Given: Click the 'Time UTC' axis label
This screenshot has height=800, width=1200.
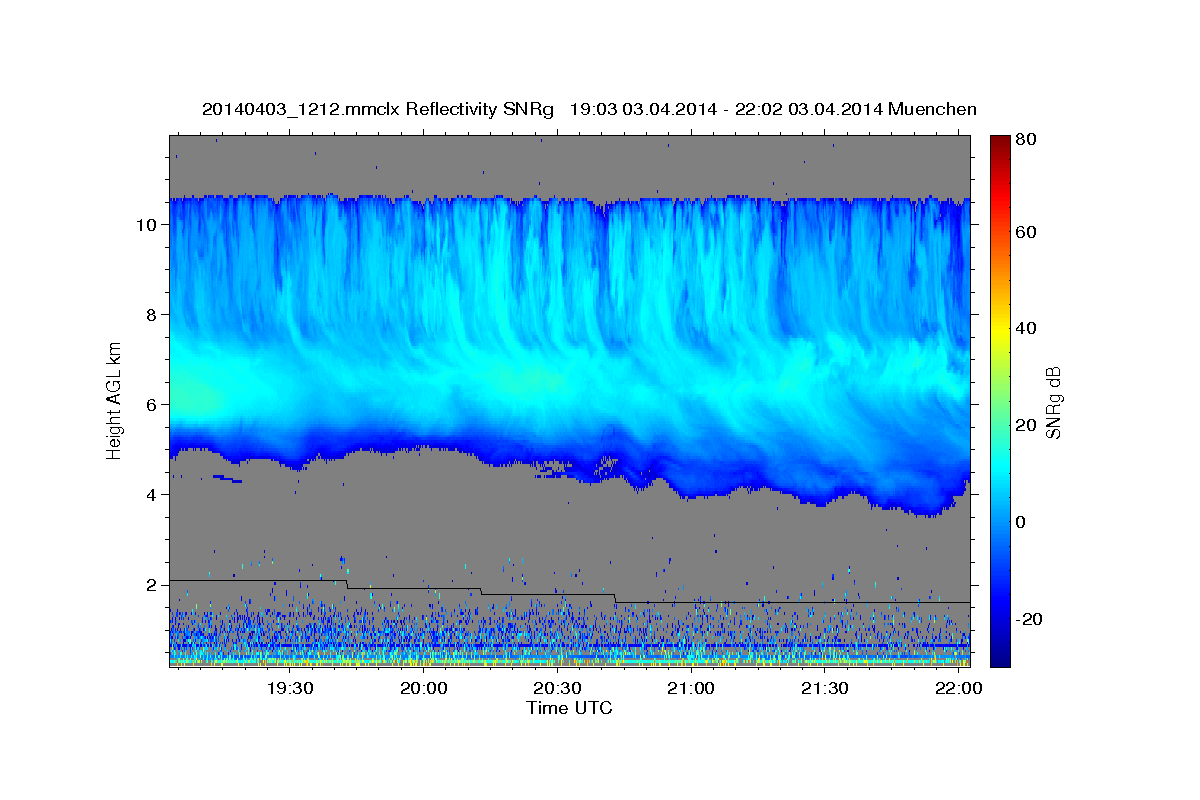Looking at the screenshot, I should (569, 708).
